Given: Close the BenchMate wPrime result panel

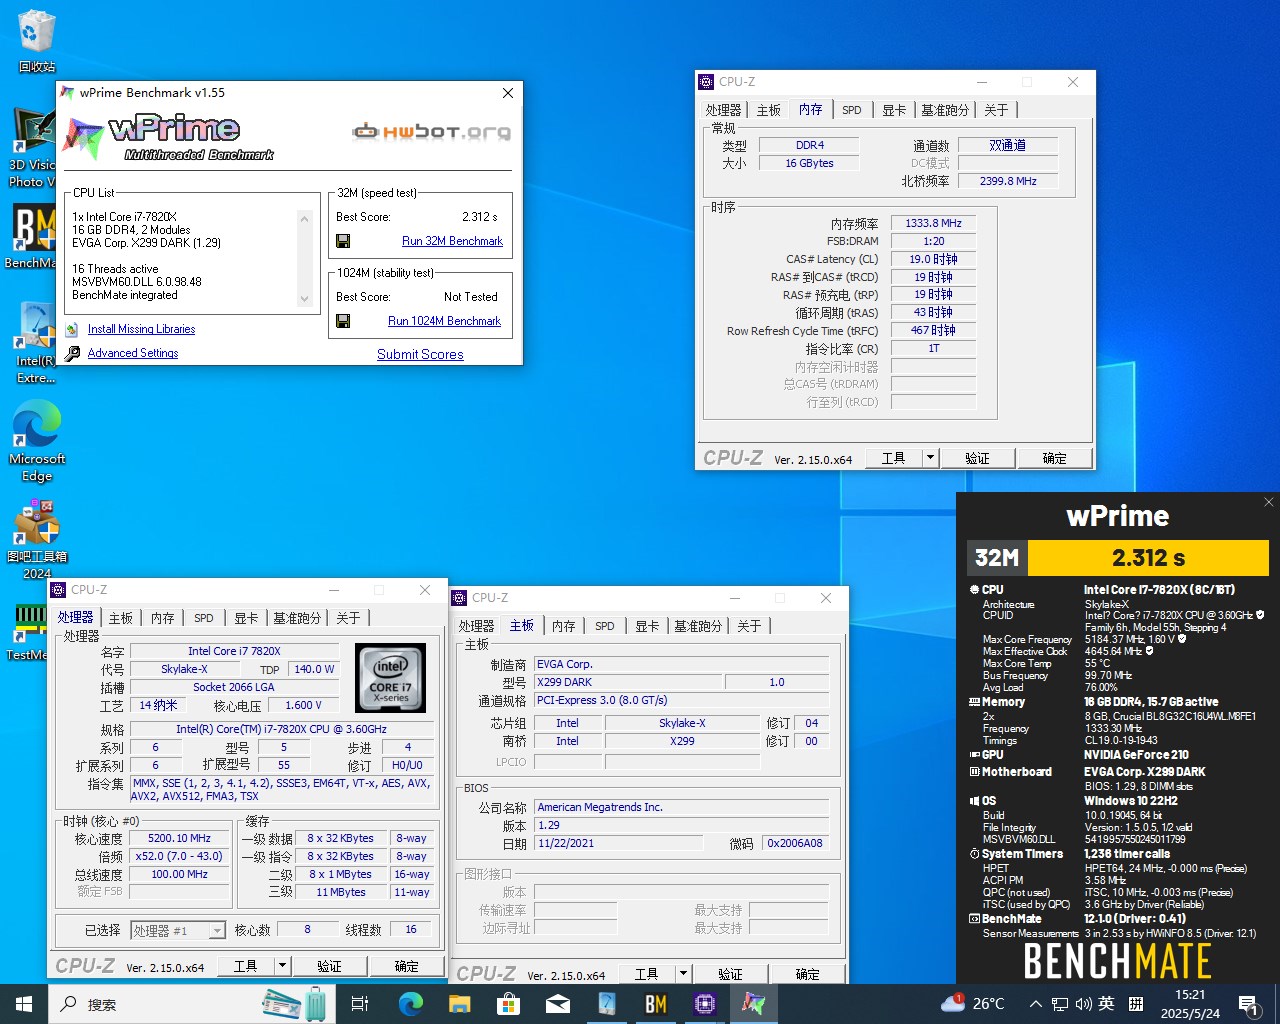Looking at the screenshot, I should pos(1268,502).
